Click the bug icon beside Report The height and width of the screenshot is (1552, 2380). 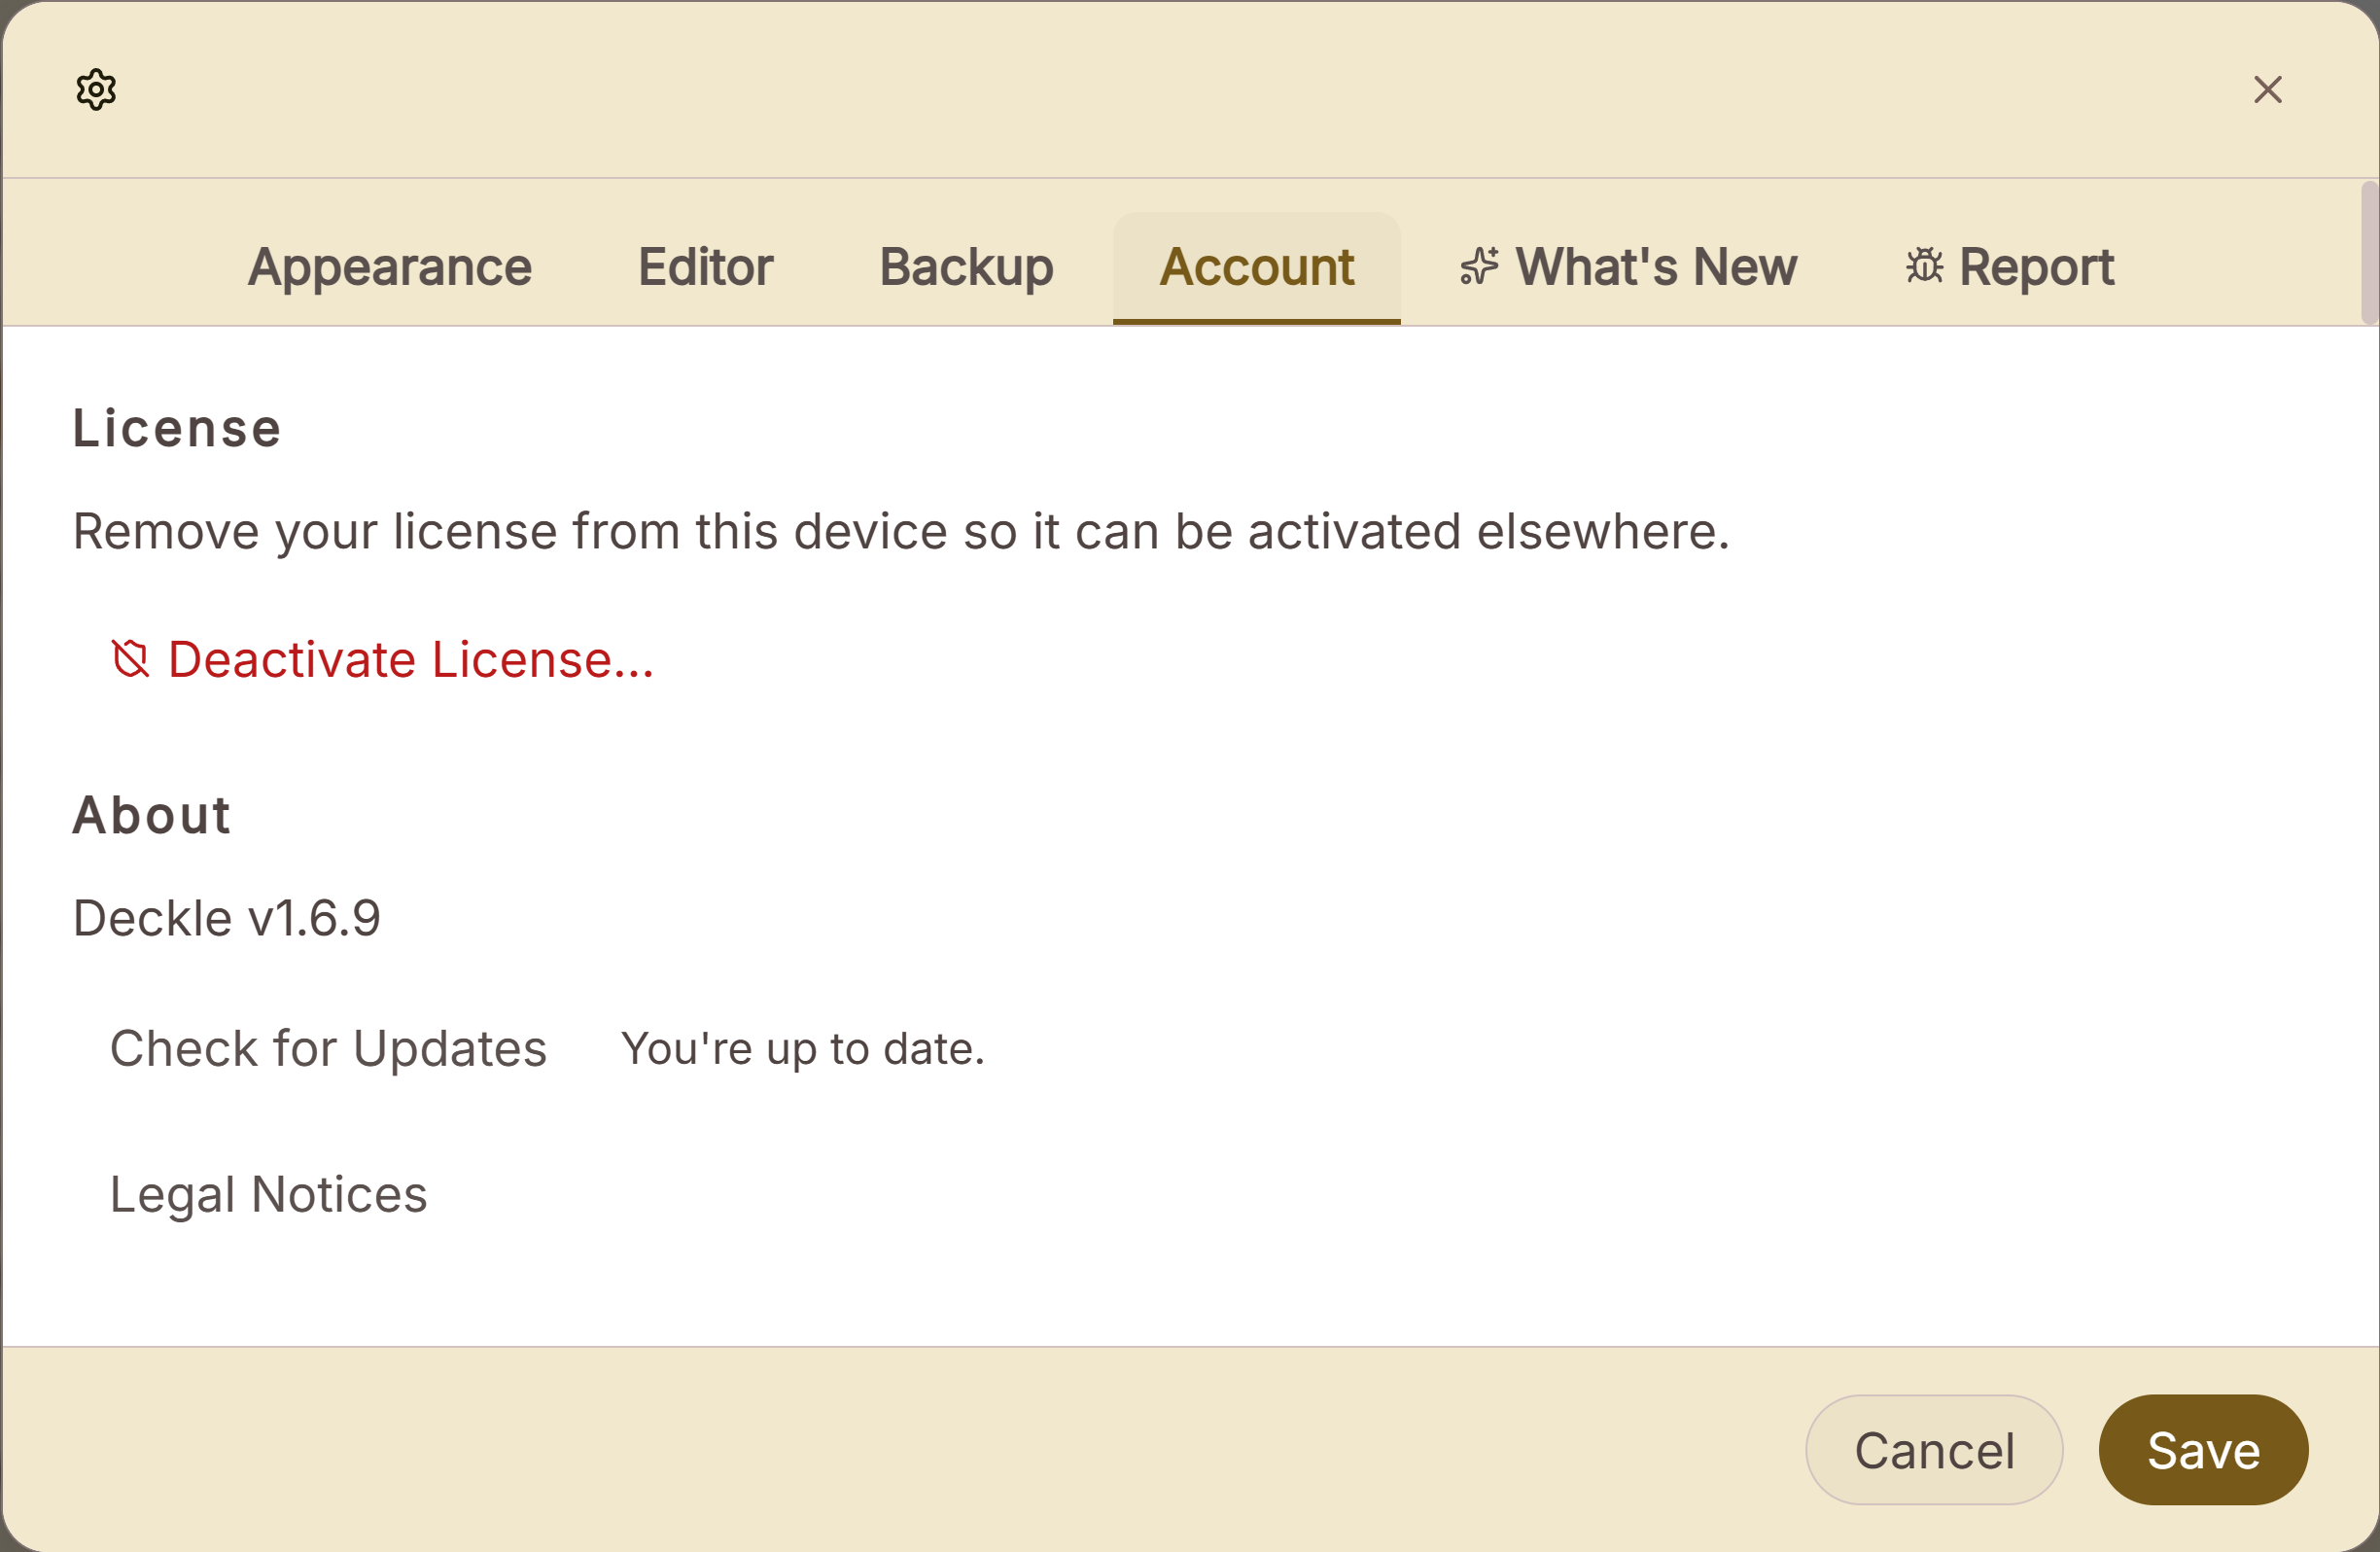click(x=1923, y=266)
